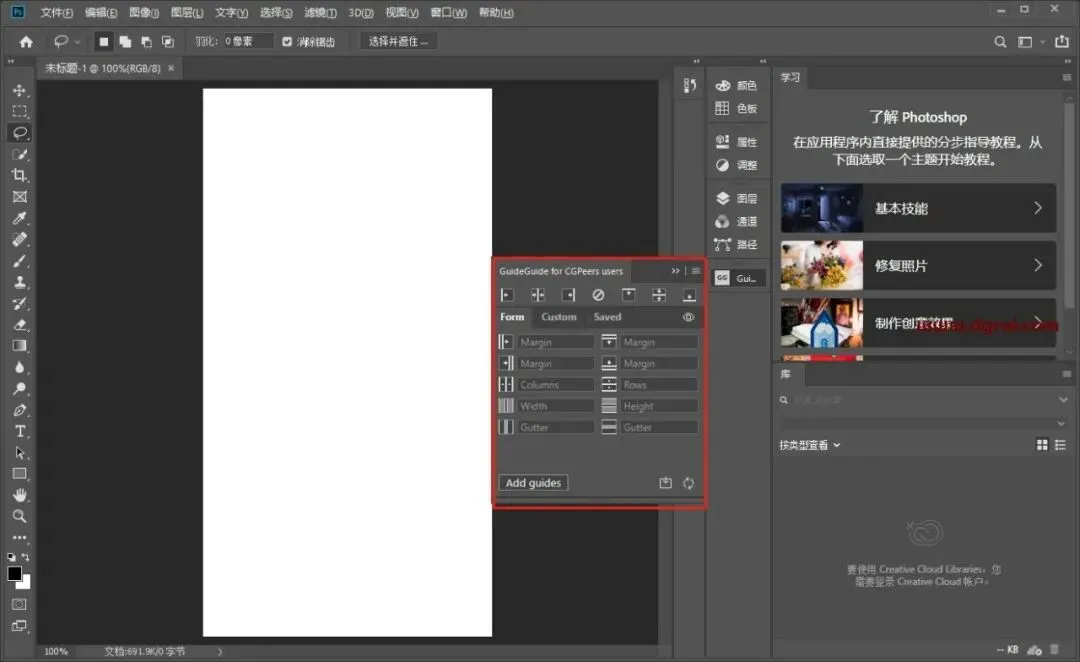Open 颜色 panel button

pyautogui.click(x=737, y=85)
